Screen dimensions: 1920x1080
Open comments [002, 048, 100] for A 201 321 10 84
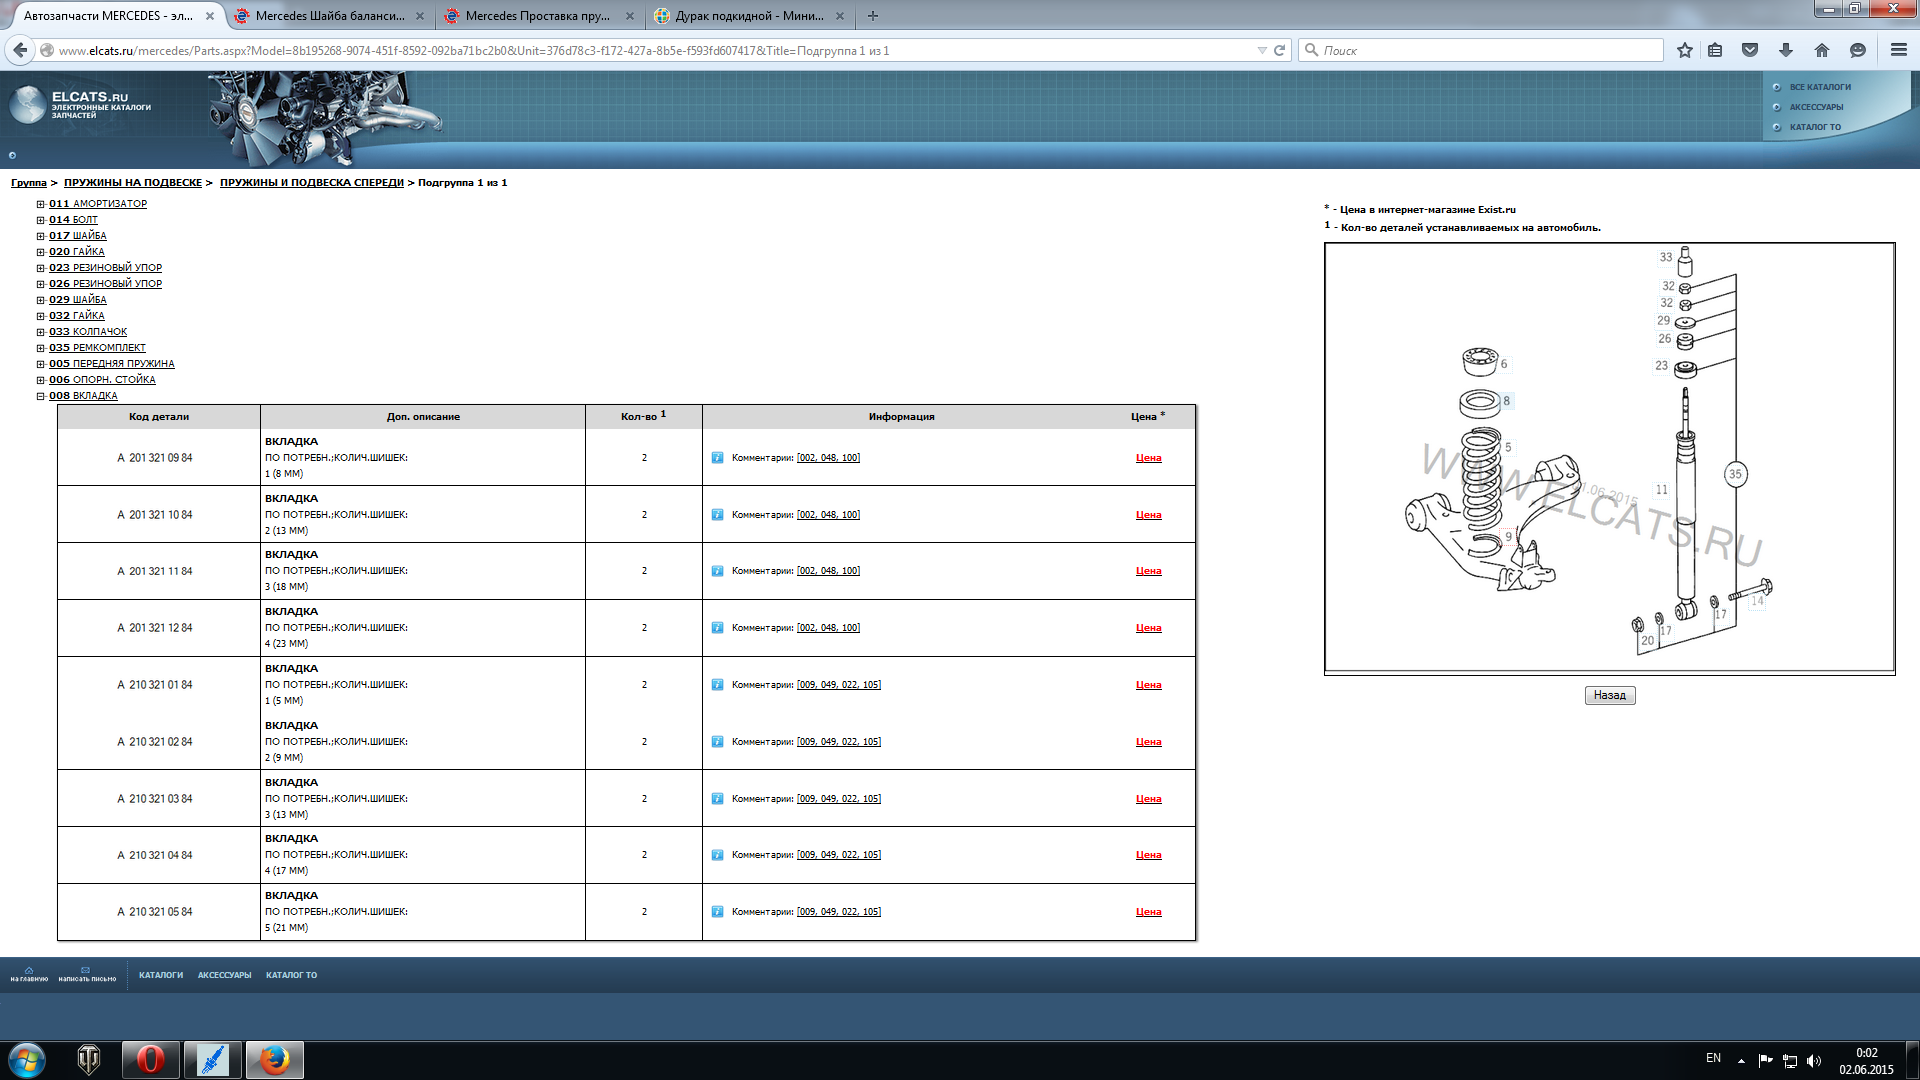pos(828,515)
